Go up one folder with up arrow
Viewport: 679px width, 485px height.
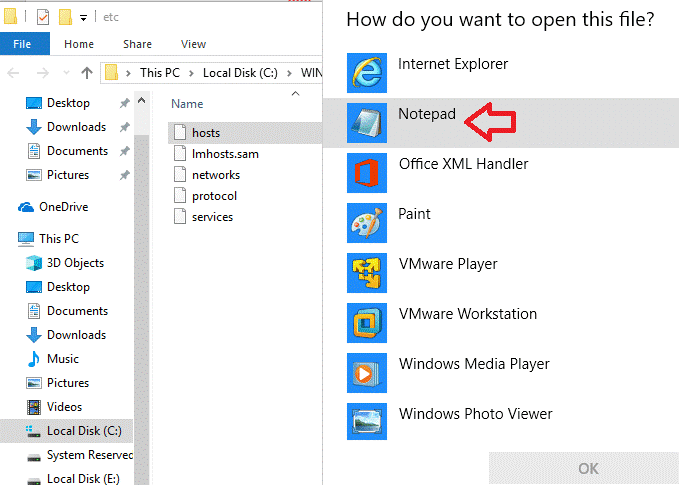click(x=87, y=73)
